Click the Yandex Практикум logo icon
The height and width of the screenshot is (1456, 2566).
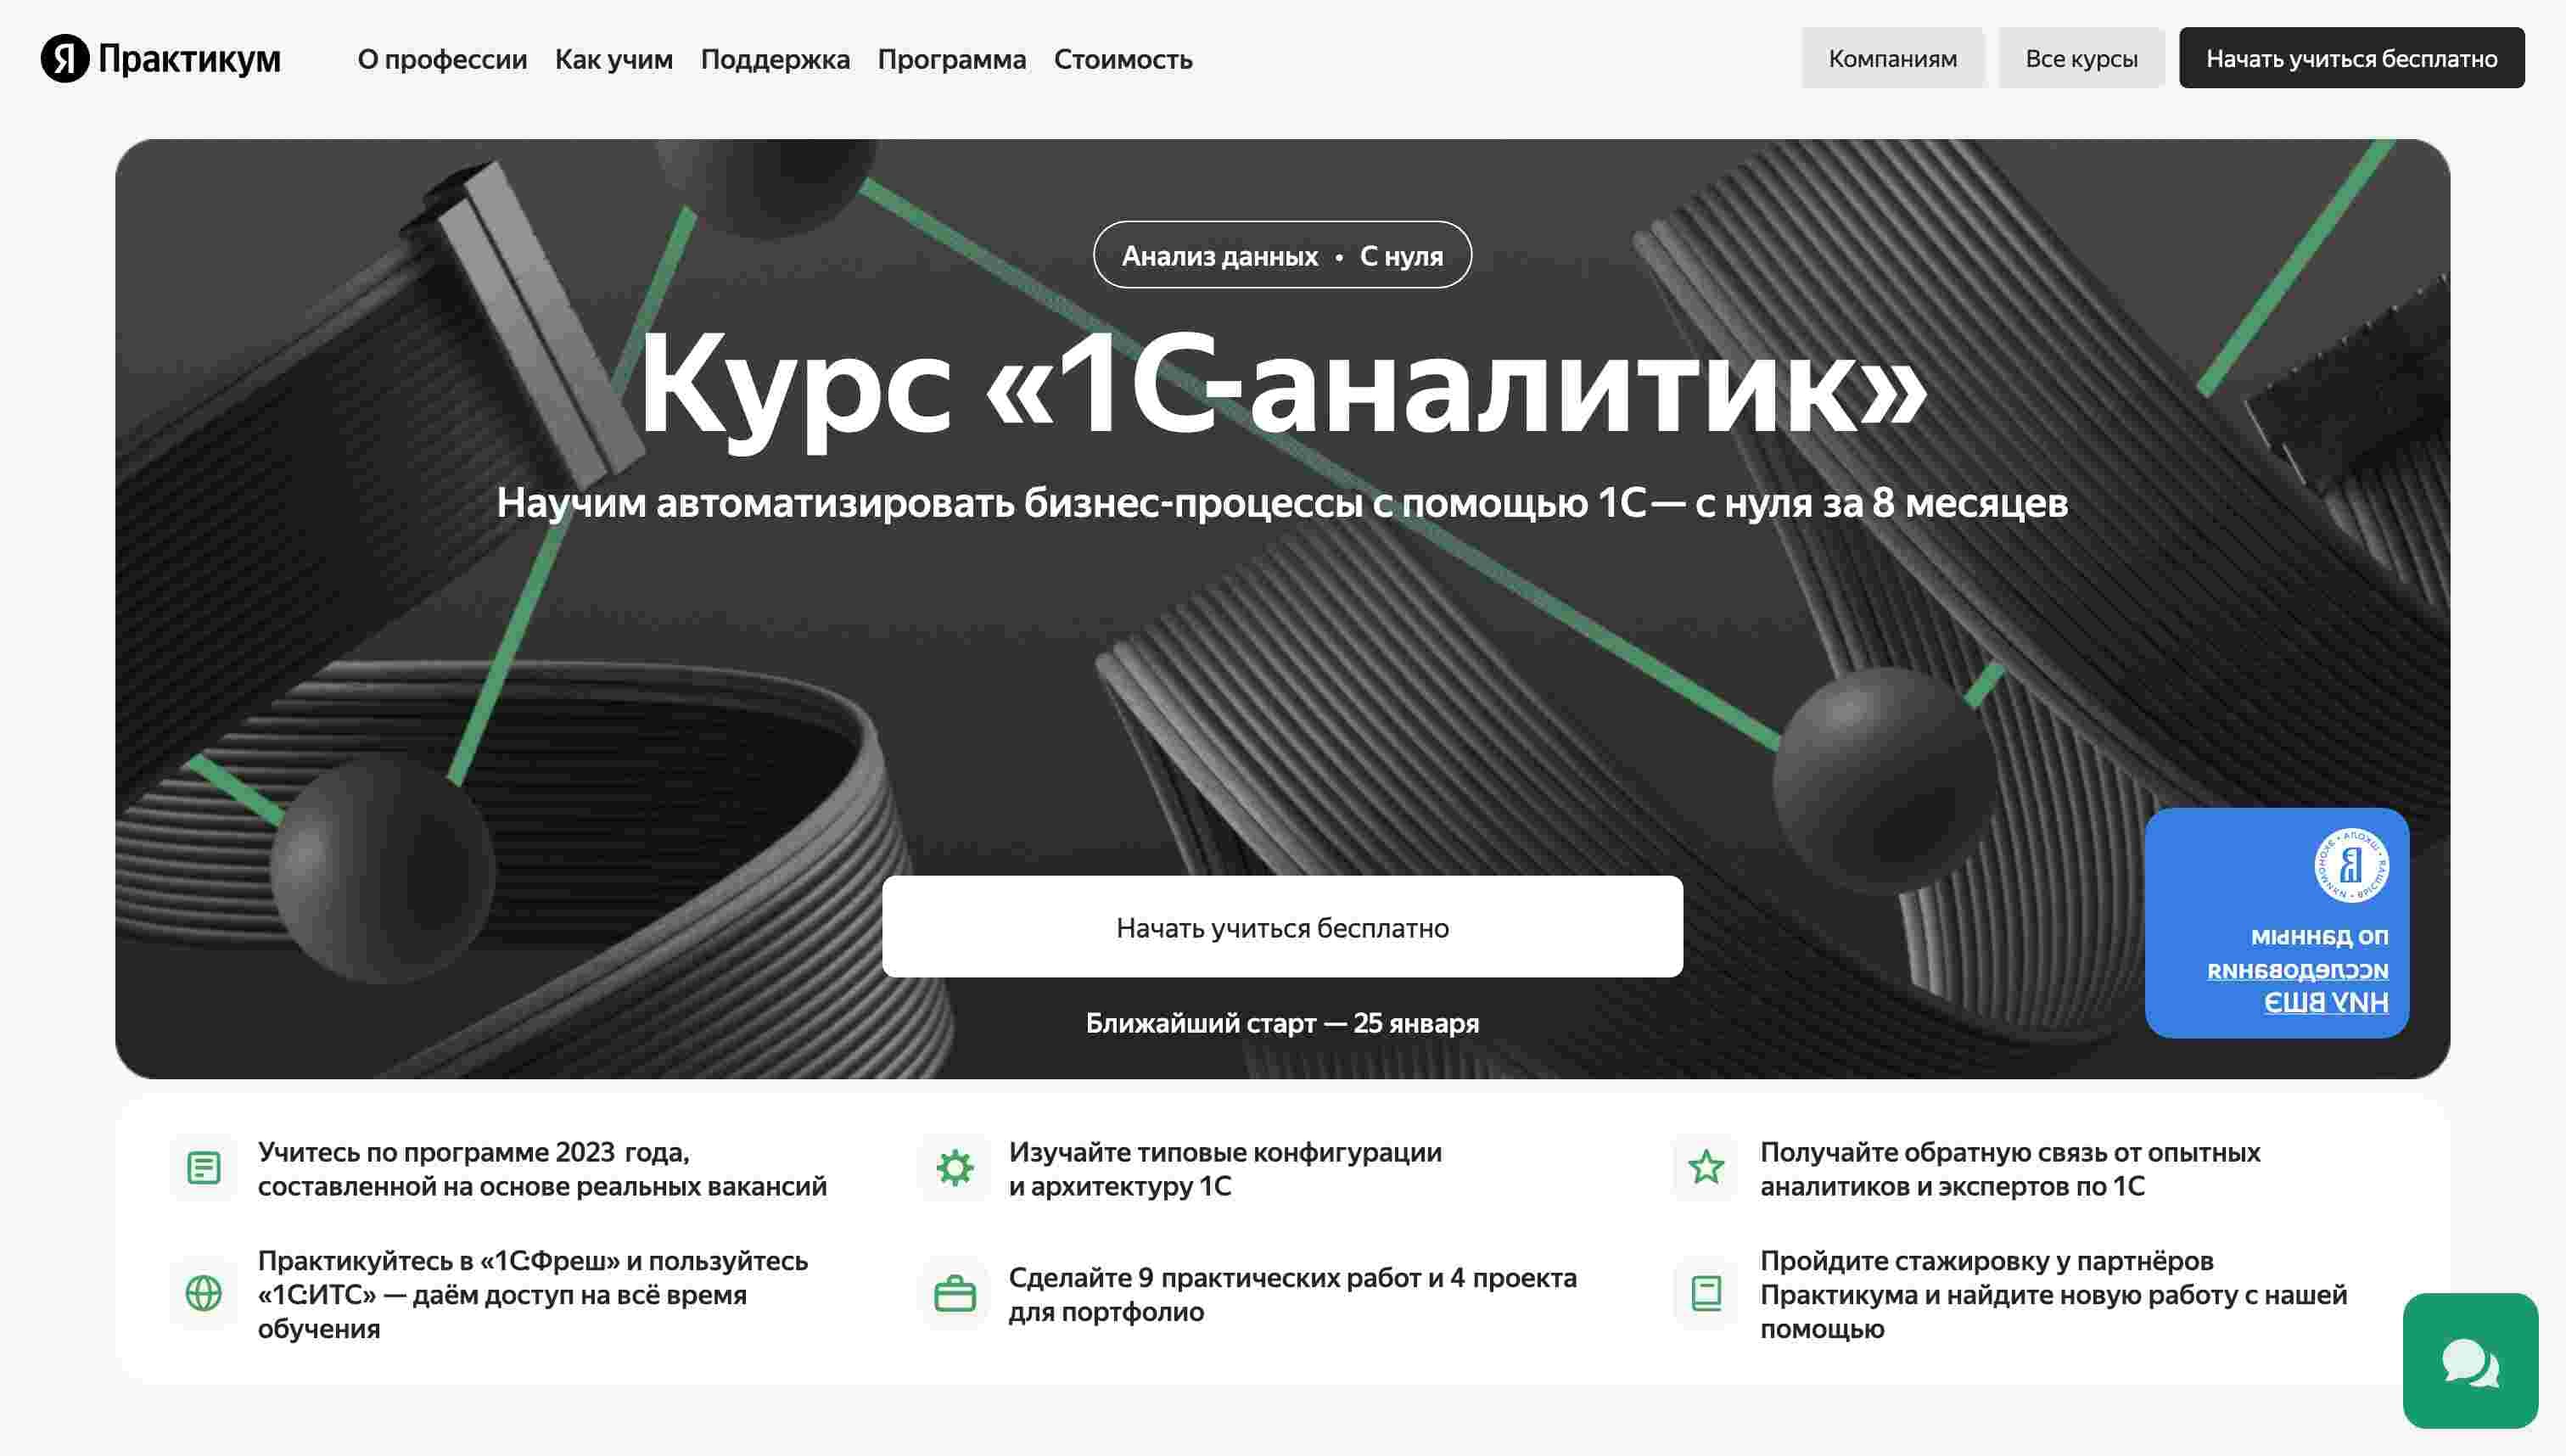pyautogui.click(x=65, y=58)
